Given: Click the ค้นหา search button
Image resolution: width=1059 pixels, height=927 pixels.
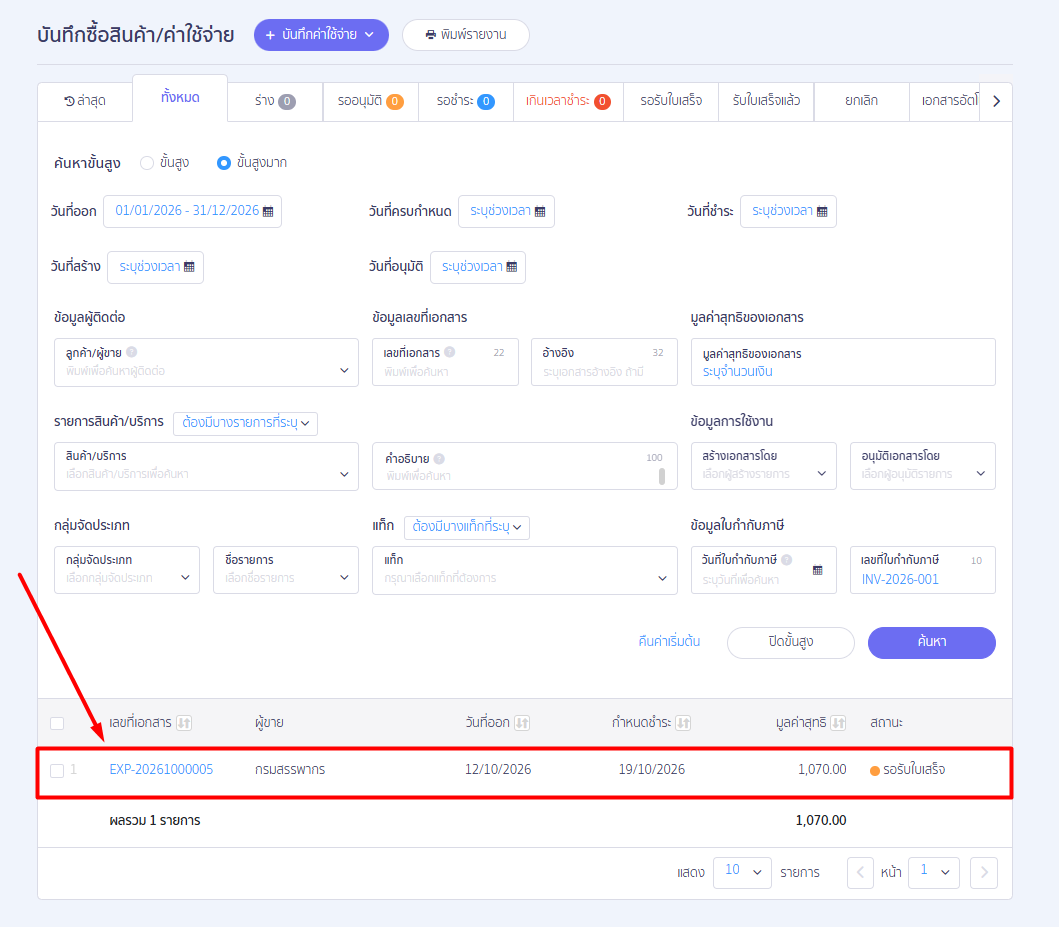Looking at the screenshot, I should 932,643.
